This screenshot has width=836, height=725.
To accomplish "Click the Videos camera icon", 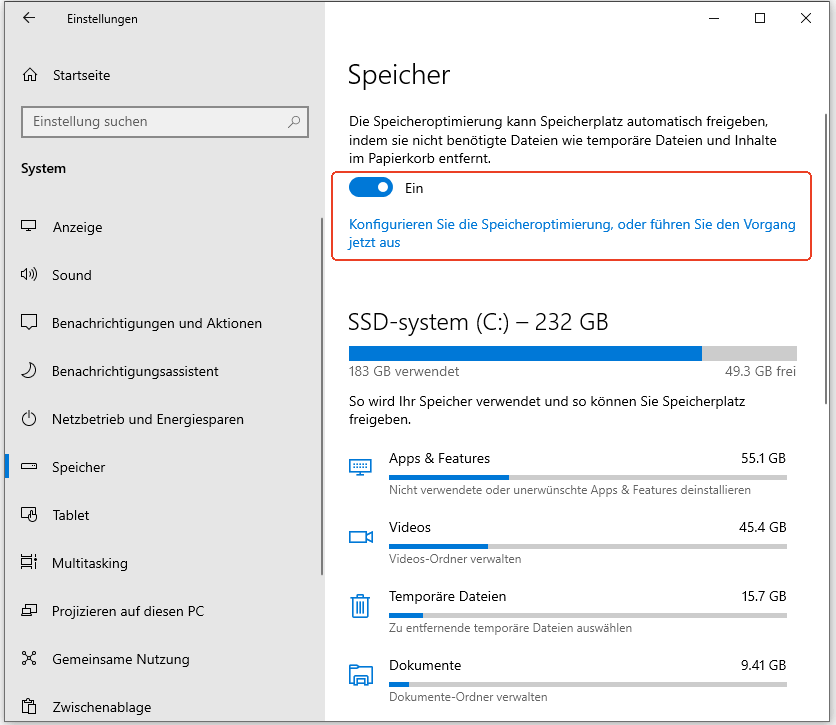I will [x=360, y=536].
